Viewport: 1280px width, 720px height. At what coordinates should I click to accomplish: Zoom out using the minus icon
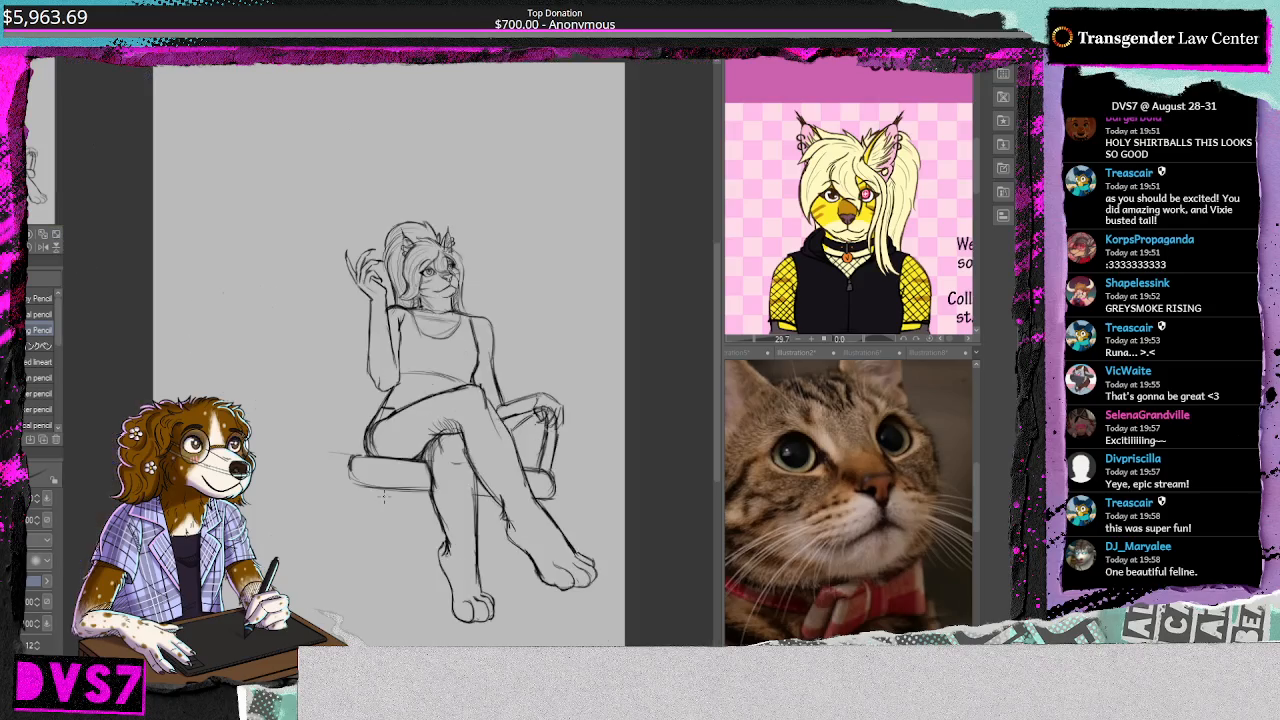[x=798, y=340]
